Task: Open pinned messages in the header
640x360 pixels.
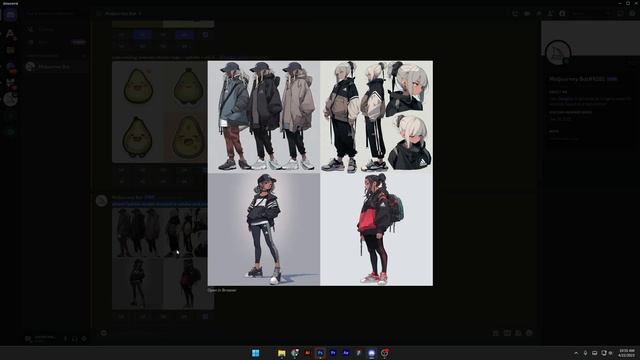Action: pos(539,13)
